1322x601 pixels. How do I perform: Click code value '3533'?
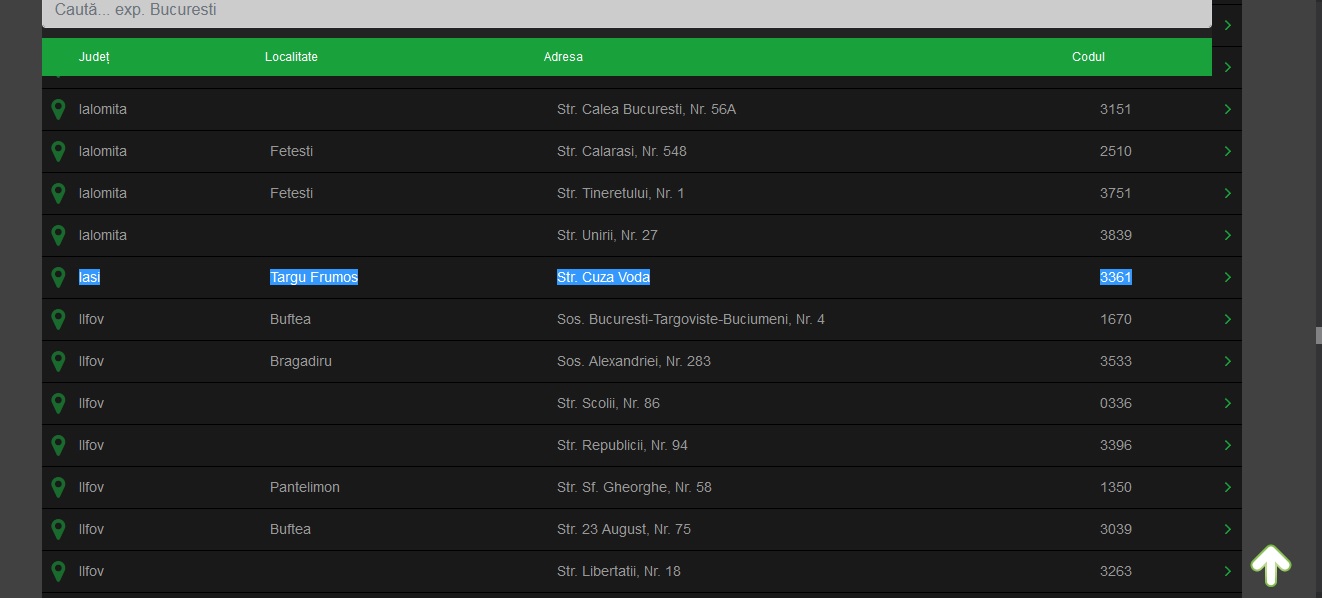pyautogui.click(x=1116, y=361)
